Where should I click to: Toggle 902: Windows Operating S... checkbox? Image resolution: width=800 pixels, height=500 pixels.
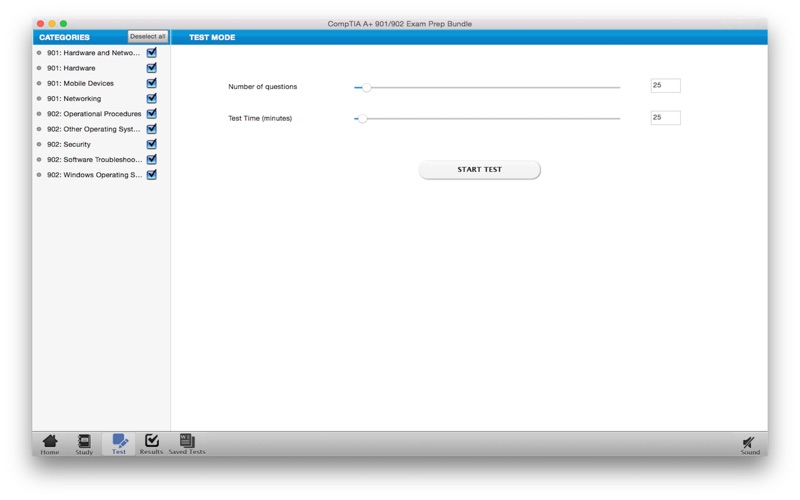(152, 175)
